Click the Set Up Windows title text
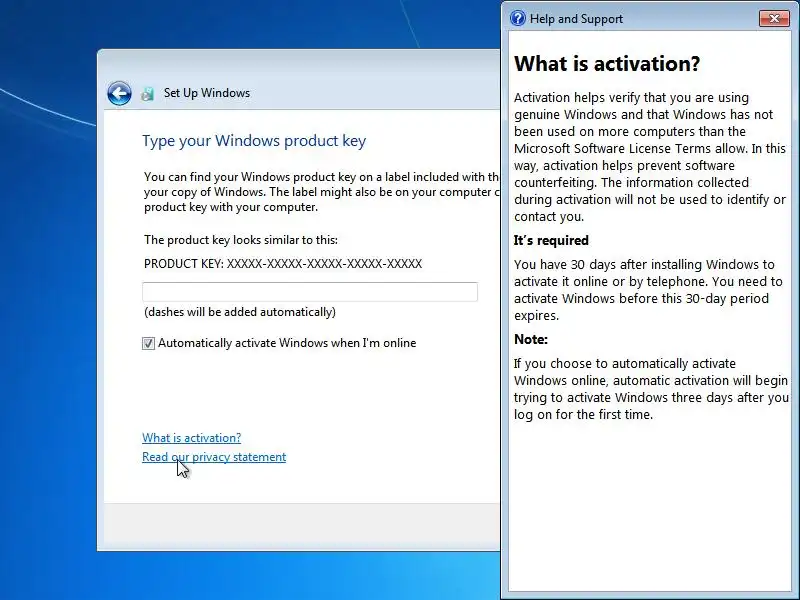Viewport: 800px width, 600px height. pos(207,93)
